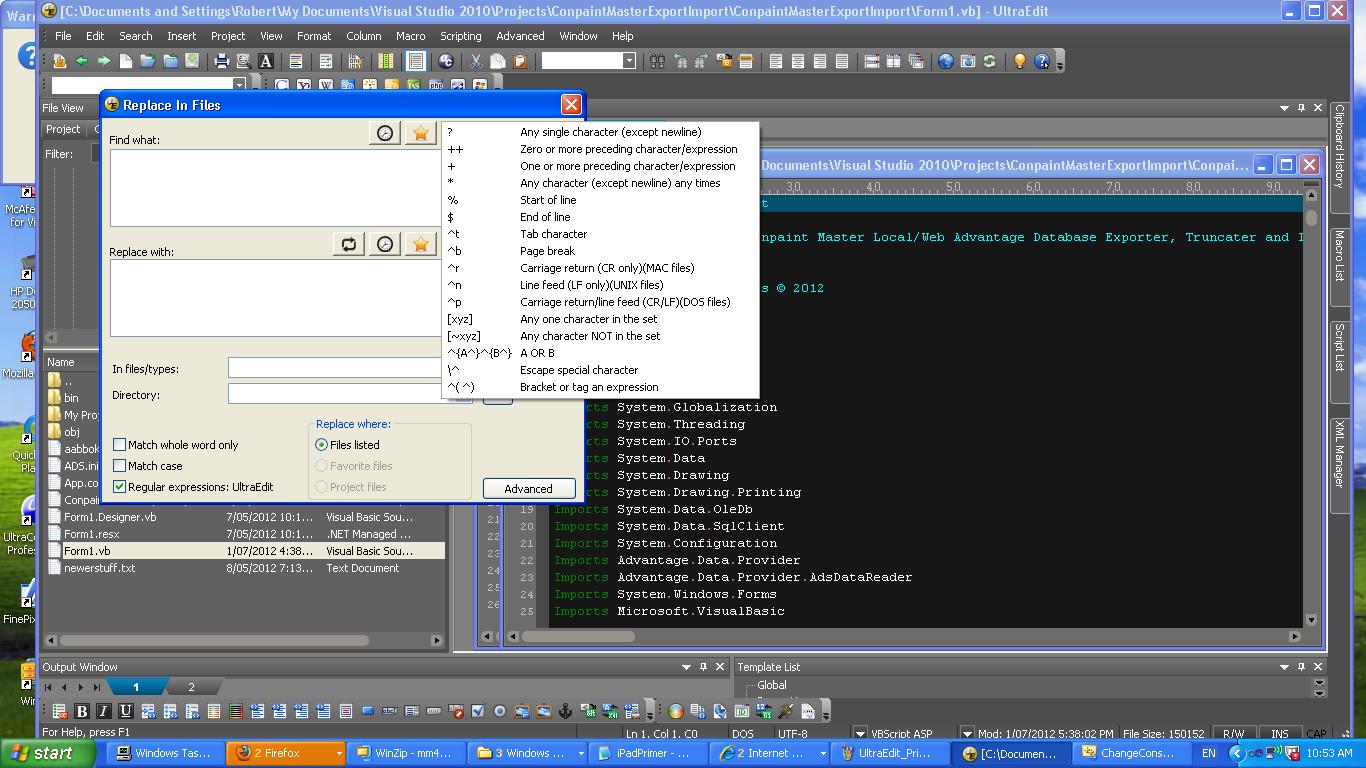The width and height of the screenshot is (1366, 768).
Task: Enable Match whole word only checkbox
Action: click(x=120, y=445)
